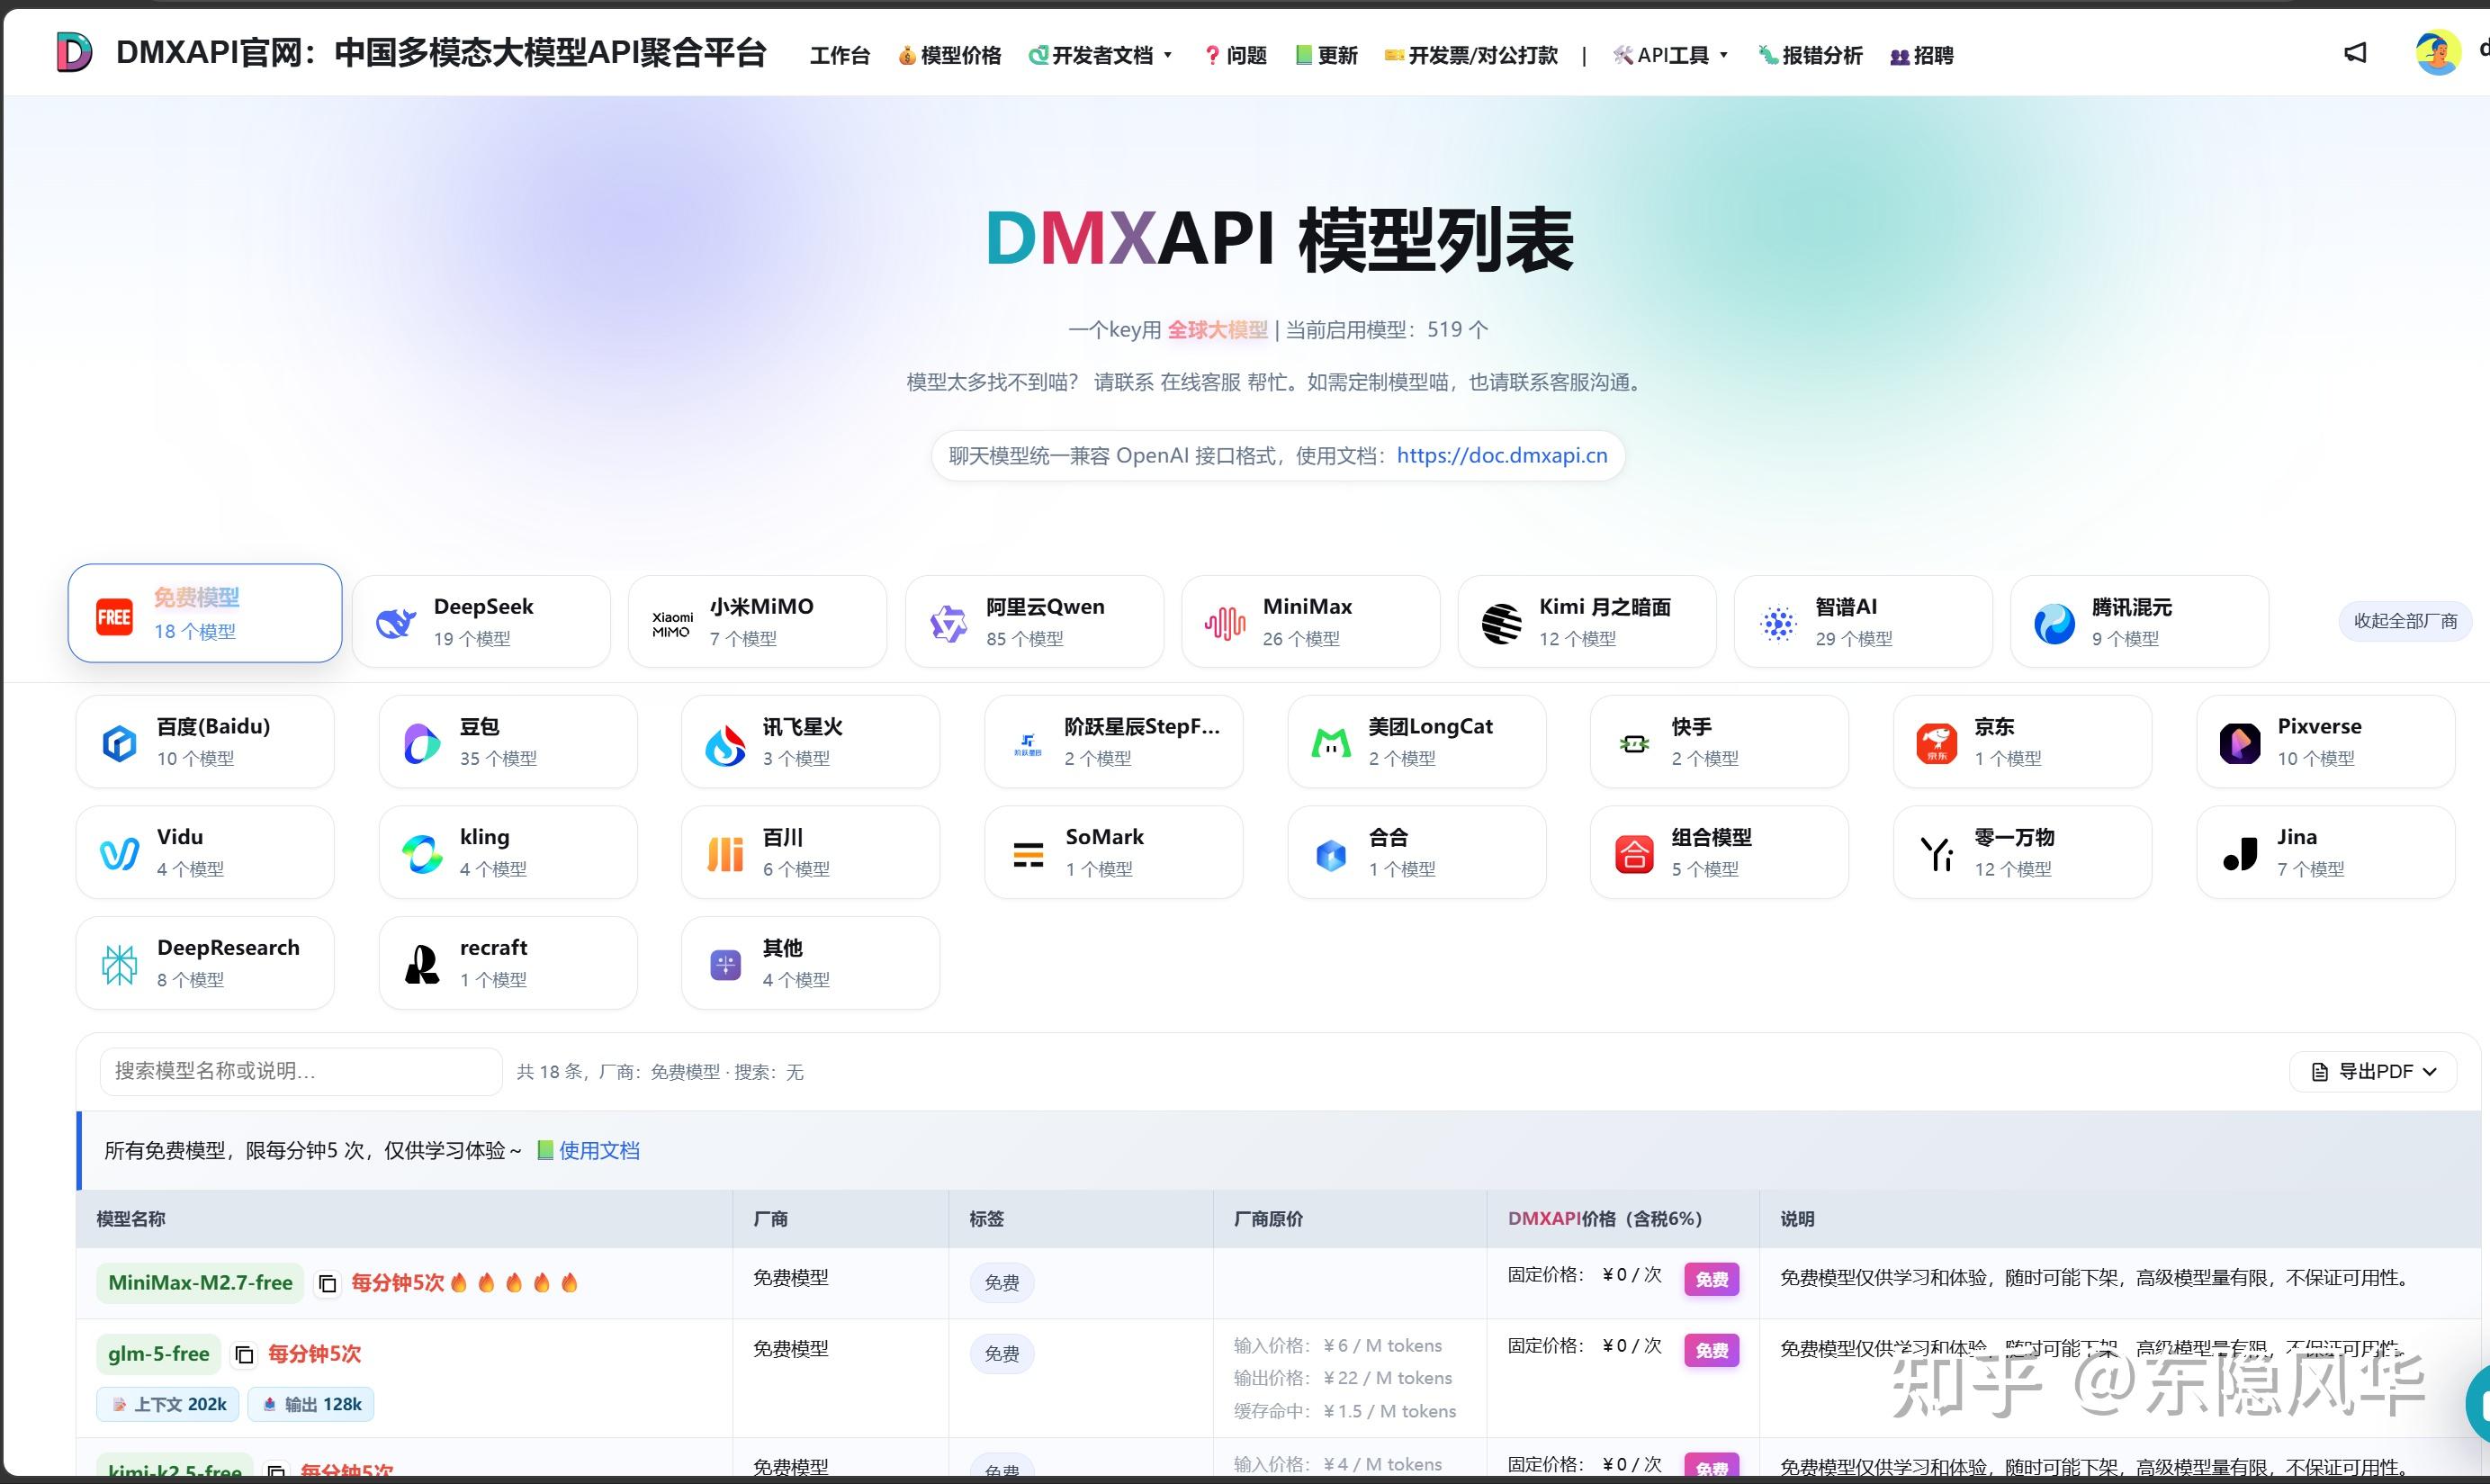Open the announcement megaphone icon
The width and height of the screenshot is (2490, 1484).
point(2355,53)
